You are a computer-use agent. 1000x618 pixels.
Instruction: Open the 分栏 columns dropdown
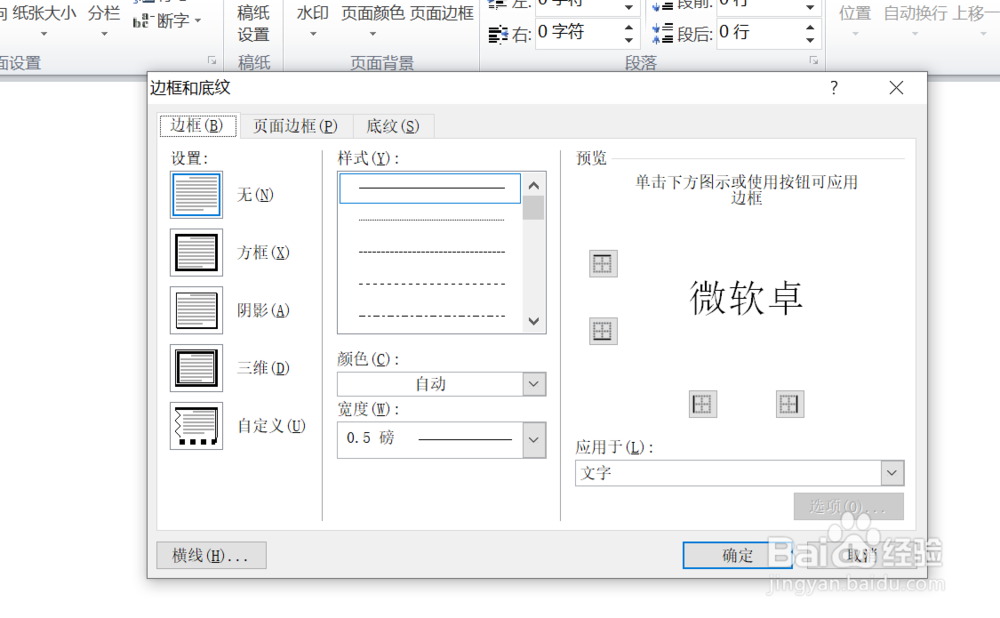tap(104, 19)
